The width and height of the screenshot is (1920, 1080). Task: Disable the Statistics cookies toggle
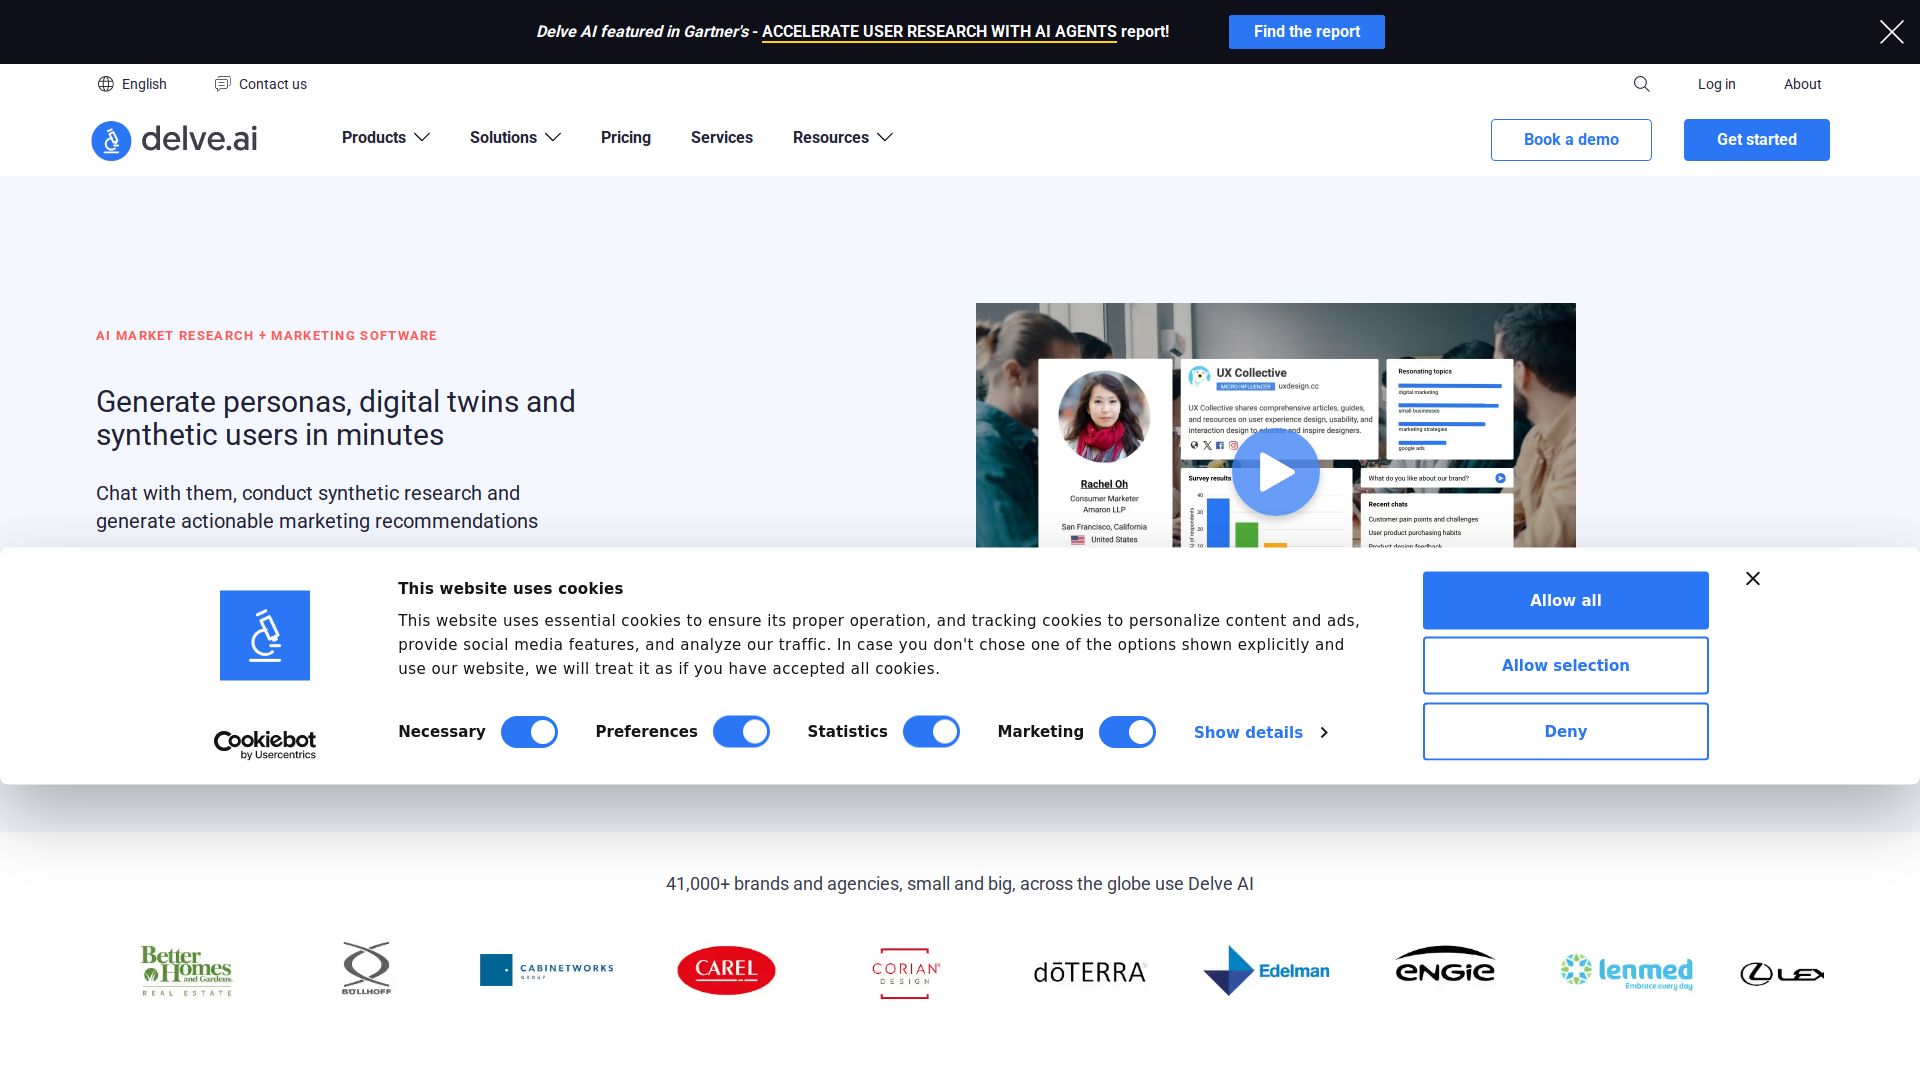coord(931,732)
